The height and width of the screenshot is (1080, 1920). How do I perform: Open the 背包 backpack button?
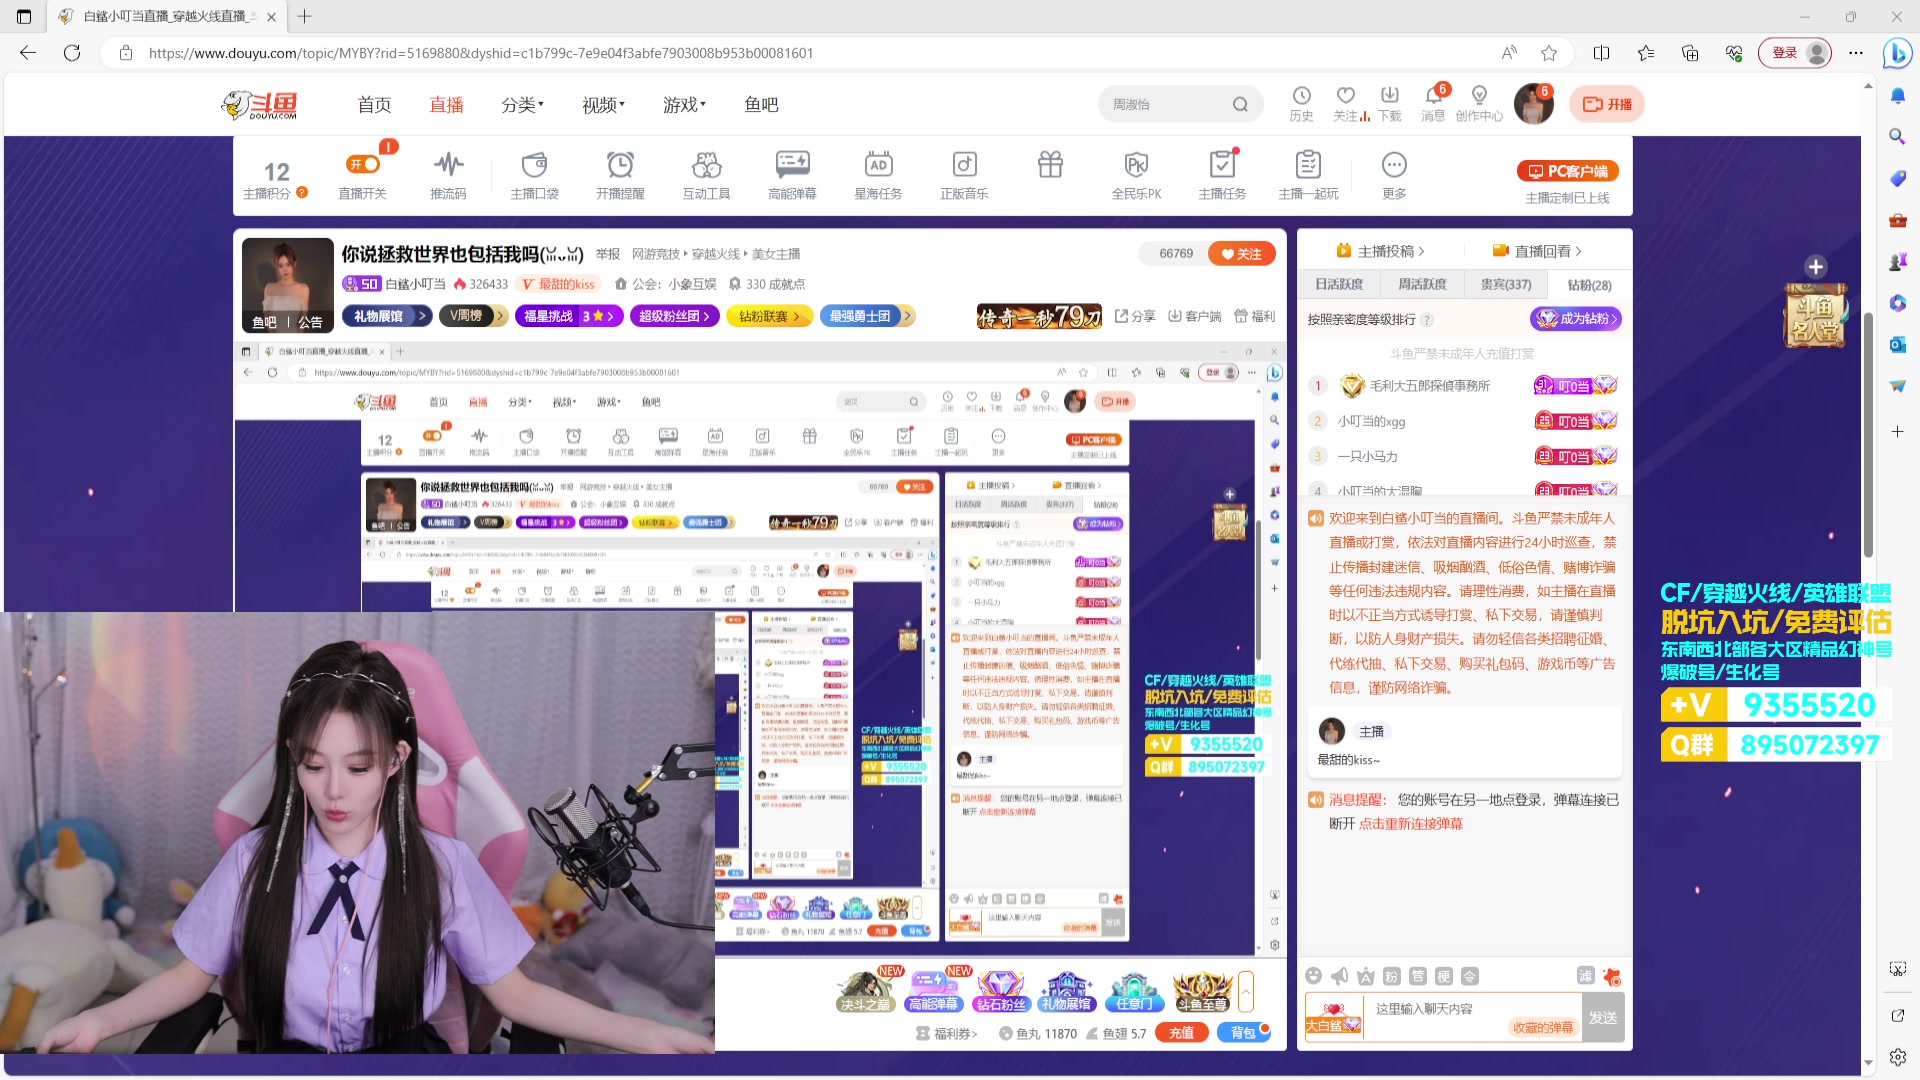pos(1243,1033)
